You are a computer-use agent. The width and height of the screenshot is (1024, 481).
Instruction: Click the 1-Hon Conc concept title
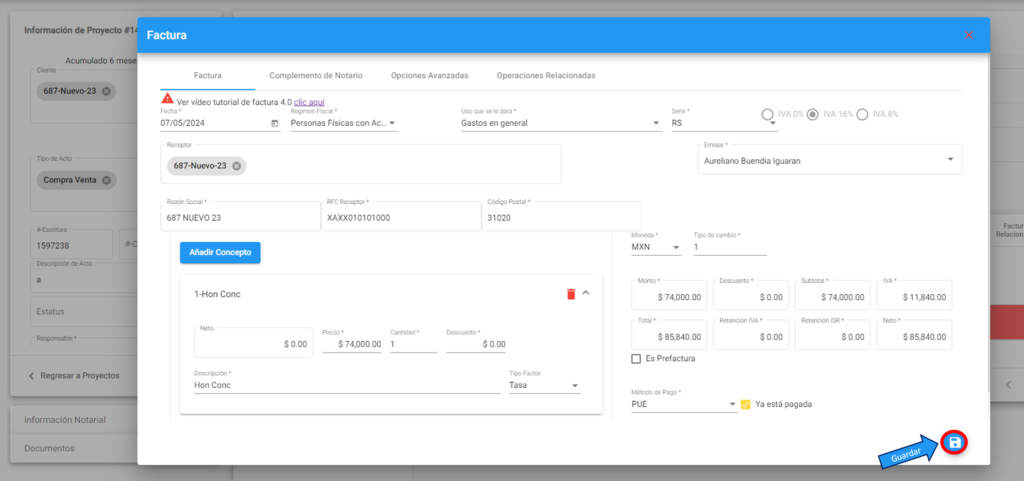pos(217,294)
